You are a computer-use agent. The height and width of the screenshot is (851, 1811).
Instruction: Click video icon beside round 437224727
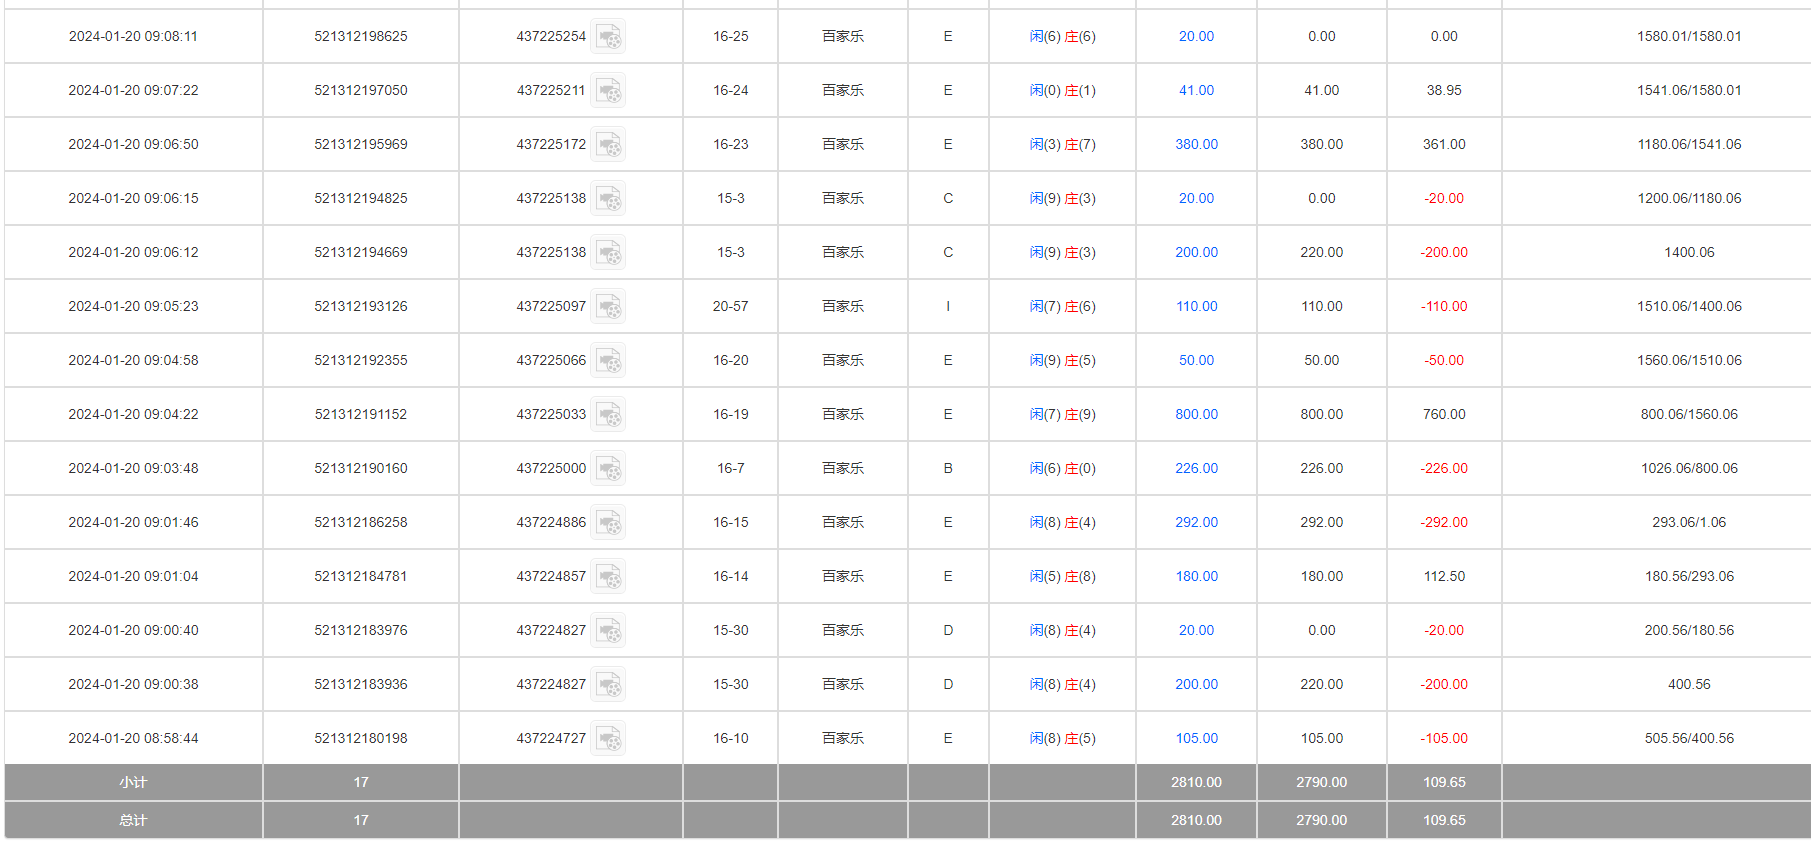(608, 739)
